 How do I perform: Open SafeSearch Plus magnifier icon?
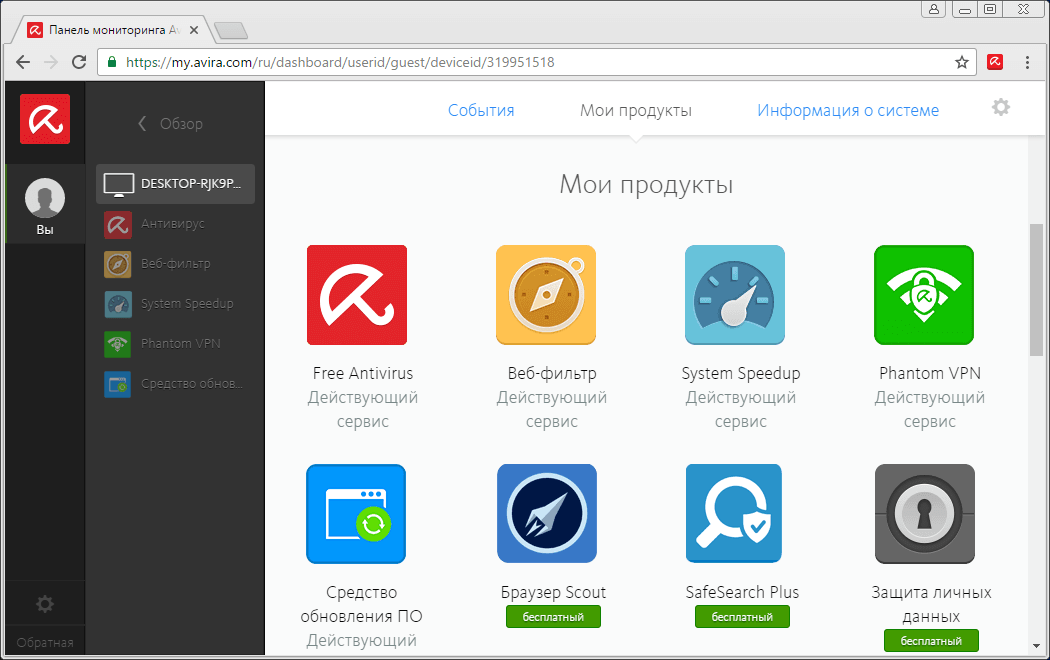click(735, 513)
